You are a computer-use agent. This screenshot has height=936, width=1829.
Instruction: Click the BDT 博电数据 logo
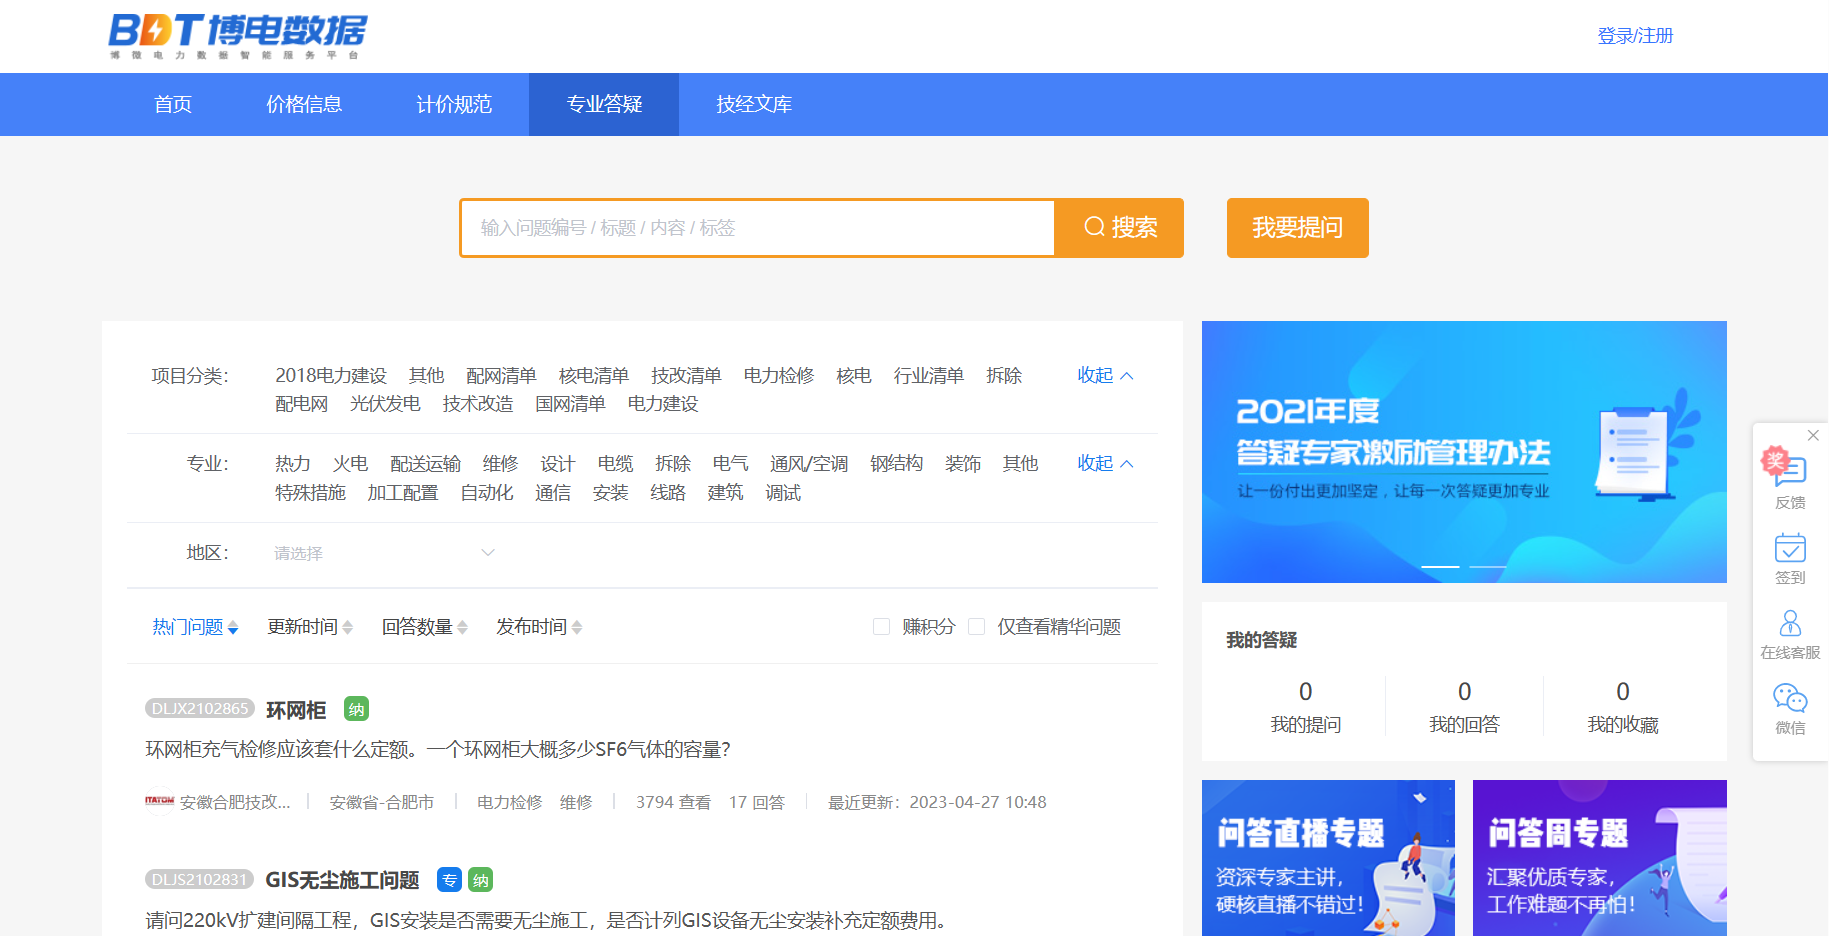238,36
